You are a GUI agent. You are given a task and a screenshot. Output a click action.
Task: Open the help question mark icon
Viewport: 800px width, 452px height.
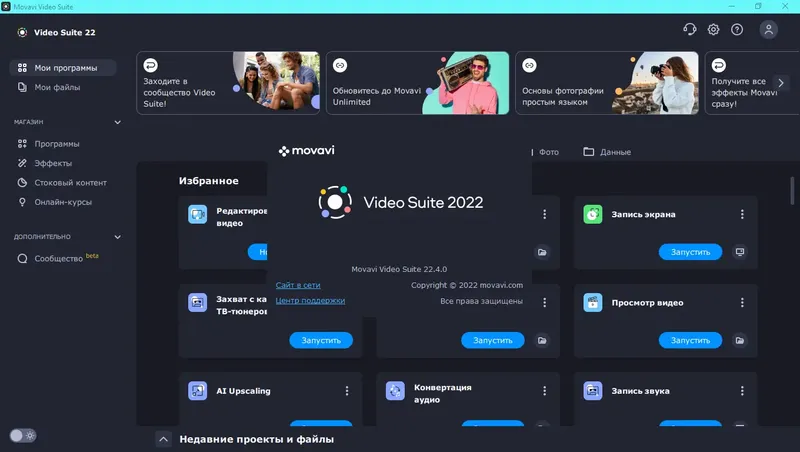point(737,30)
